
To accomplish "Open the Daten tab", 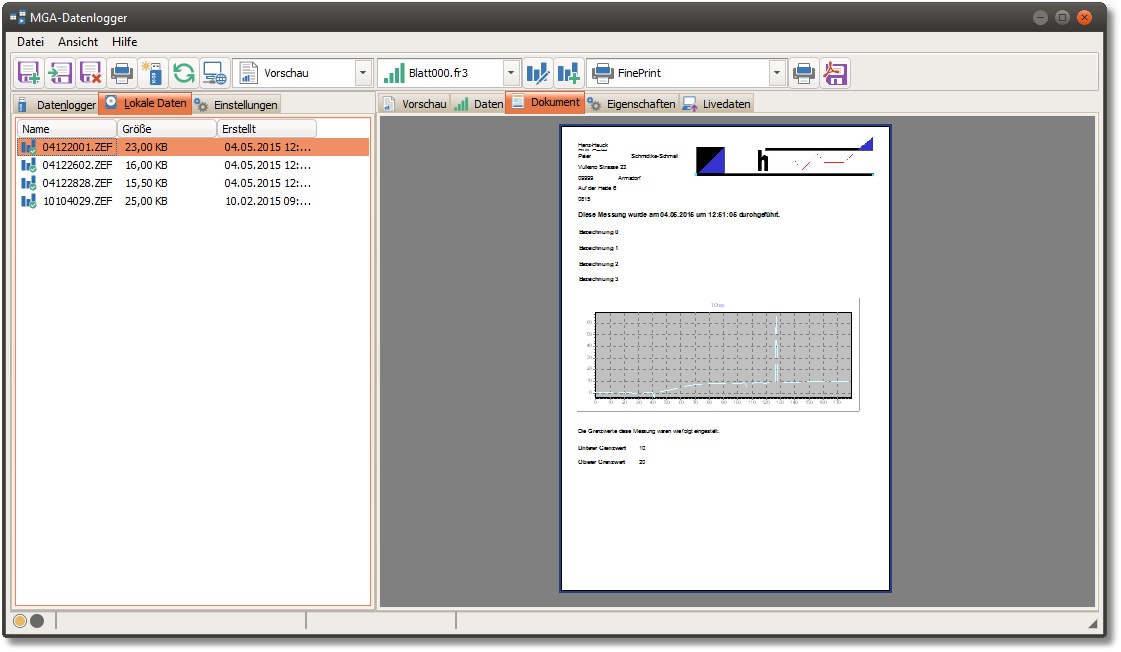I will [x=478, y=104].
